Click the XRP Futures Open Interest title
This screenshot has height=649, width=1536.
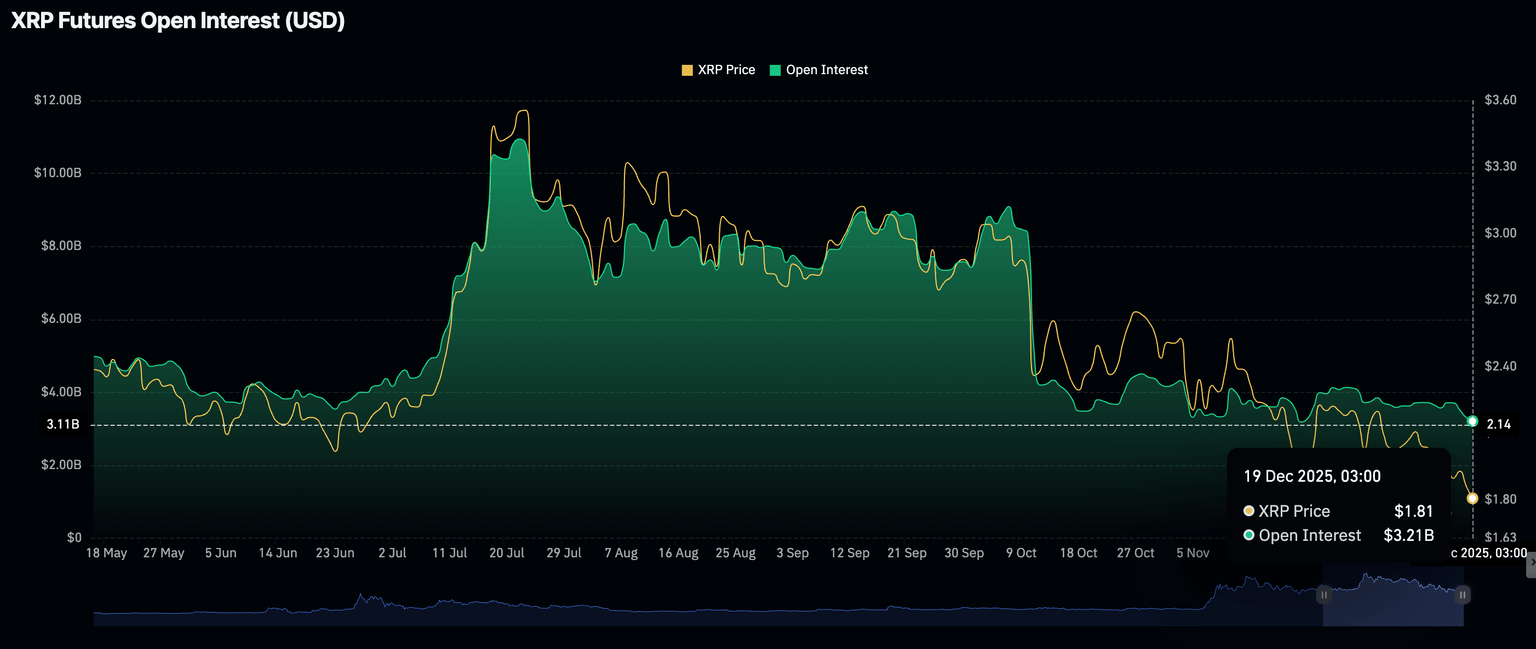[178, 22]
